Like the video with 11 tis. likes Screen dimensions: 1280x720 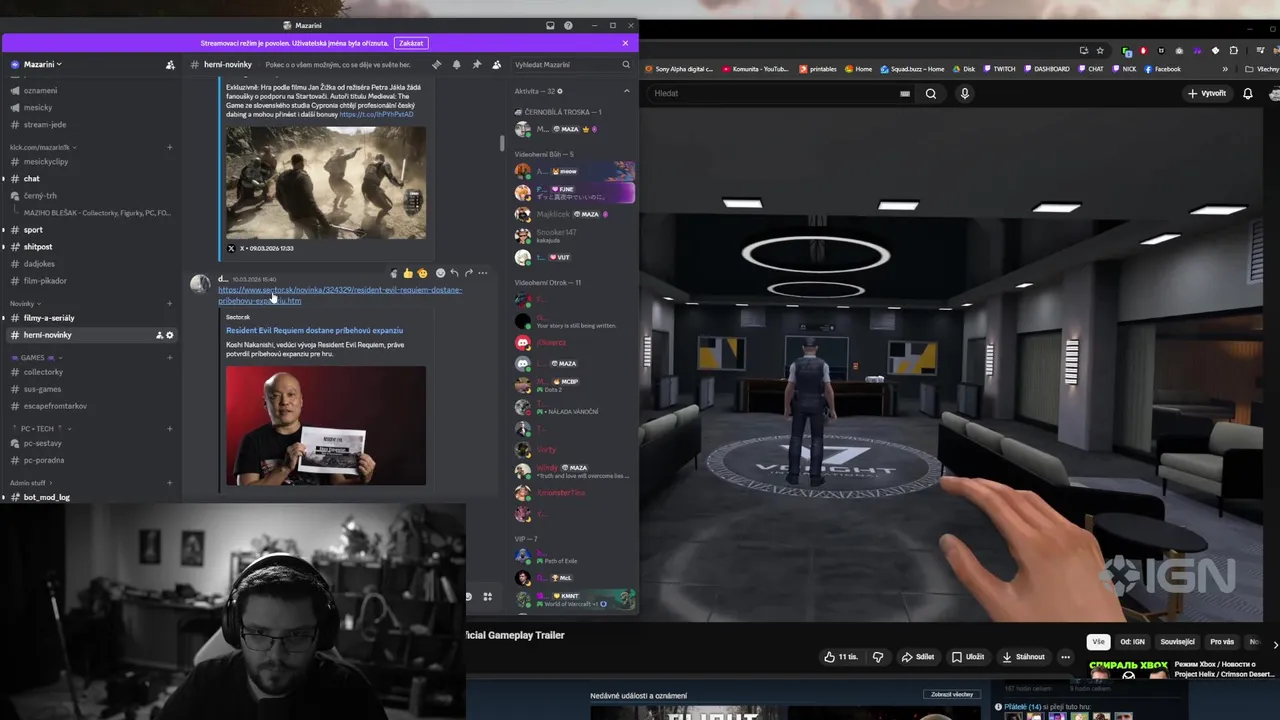(841, 657)
